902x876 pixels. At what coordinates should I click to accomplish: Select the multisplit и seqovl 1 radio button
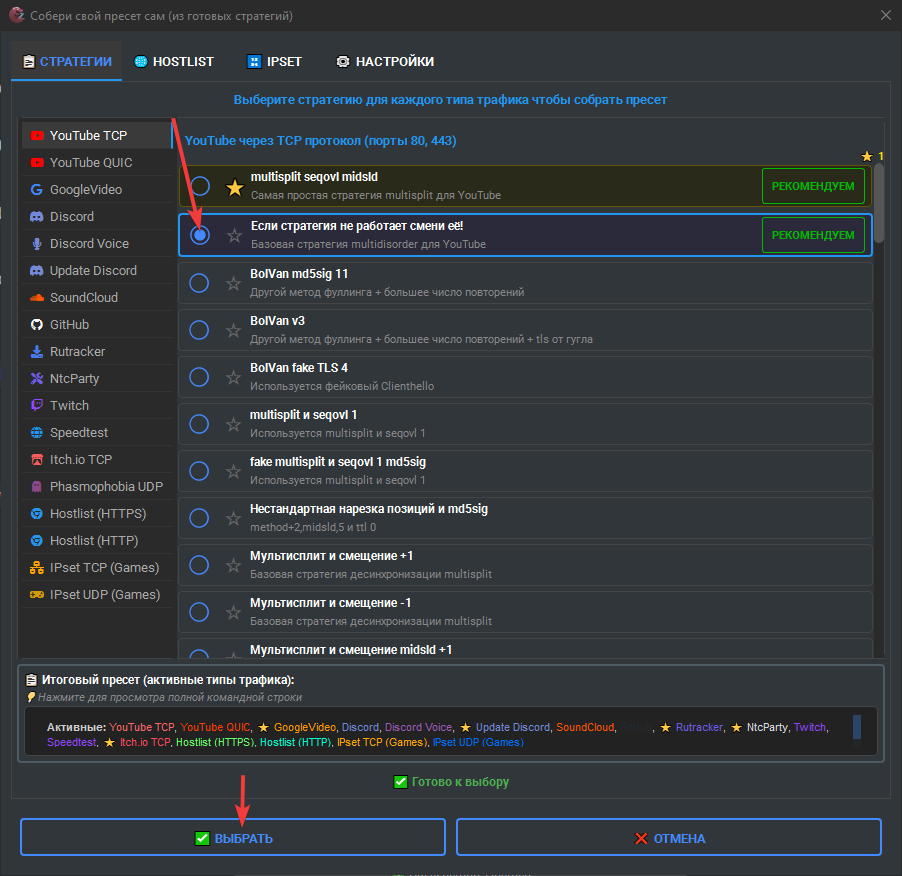(199, 424)
